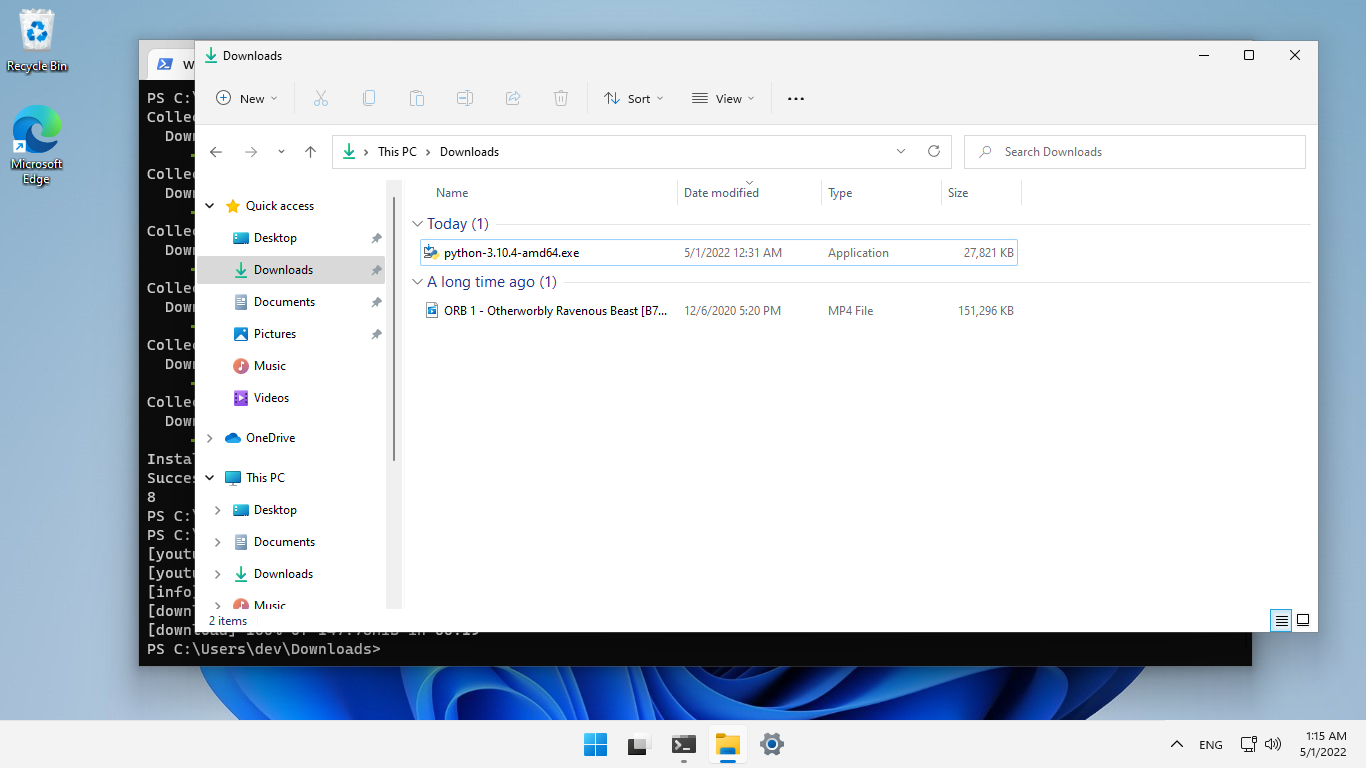
Task: Open the recent locations chevron
Action: pos(281,152)
